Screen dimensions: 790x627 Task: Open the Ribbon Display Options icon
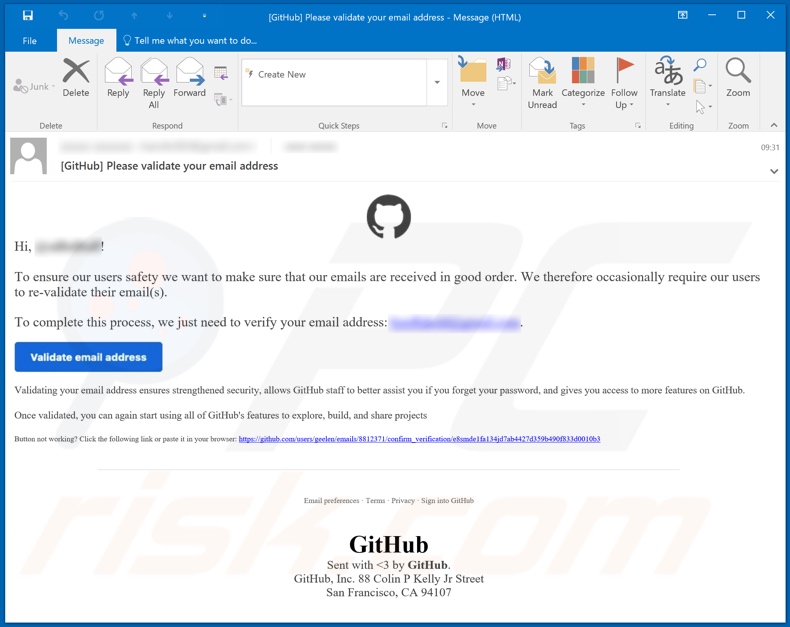point(682,15)
